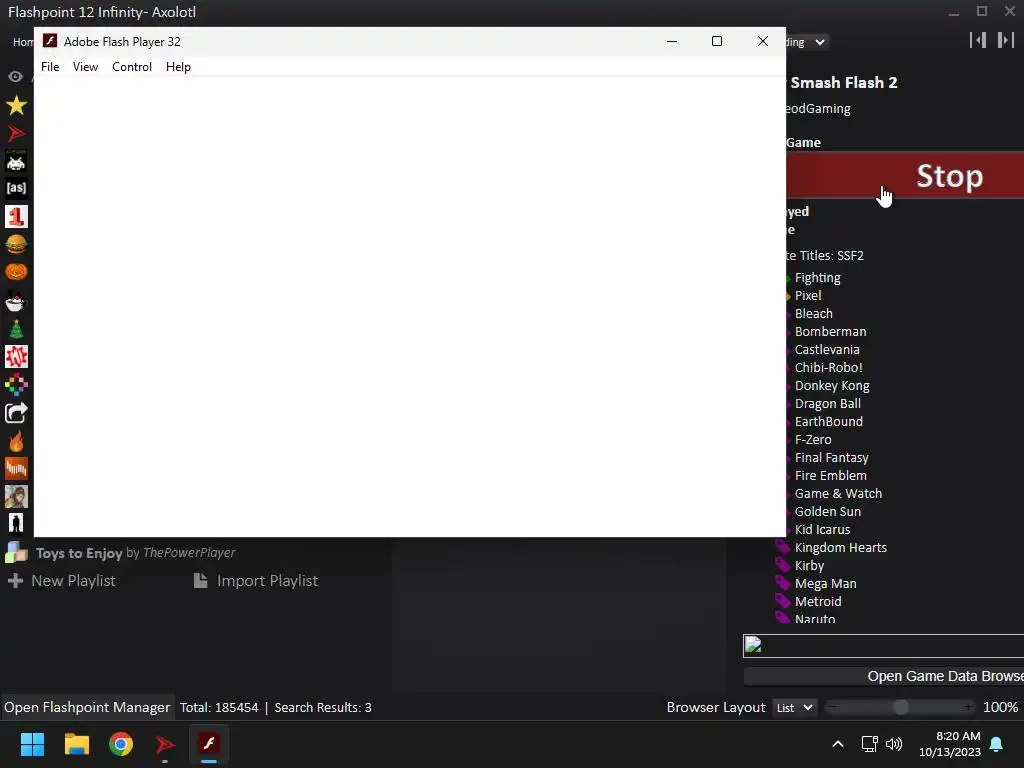Open the hamburger playlist icon
1024x768 pixels.
pos(16,244)
